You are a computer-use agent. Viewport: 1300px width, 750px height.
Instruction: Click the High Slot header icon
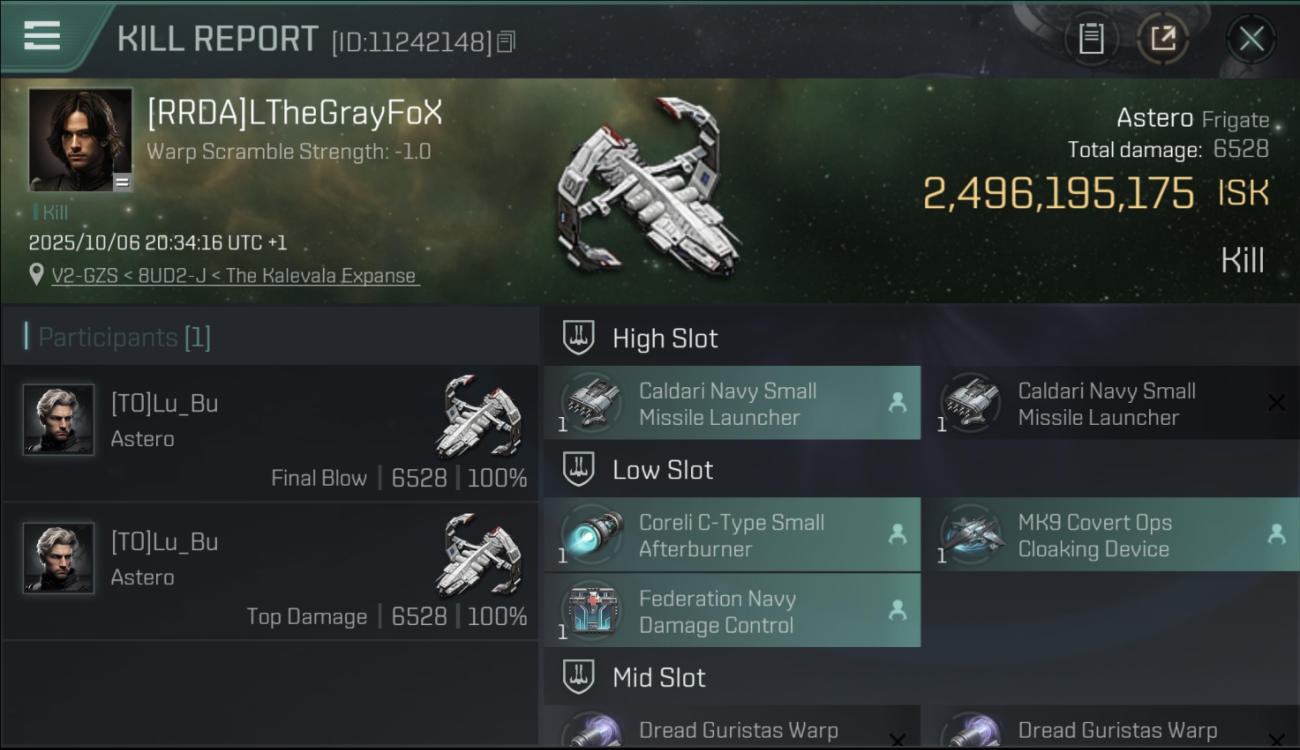(x=578, y=338)
